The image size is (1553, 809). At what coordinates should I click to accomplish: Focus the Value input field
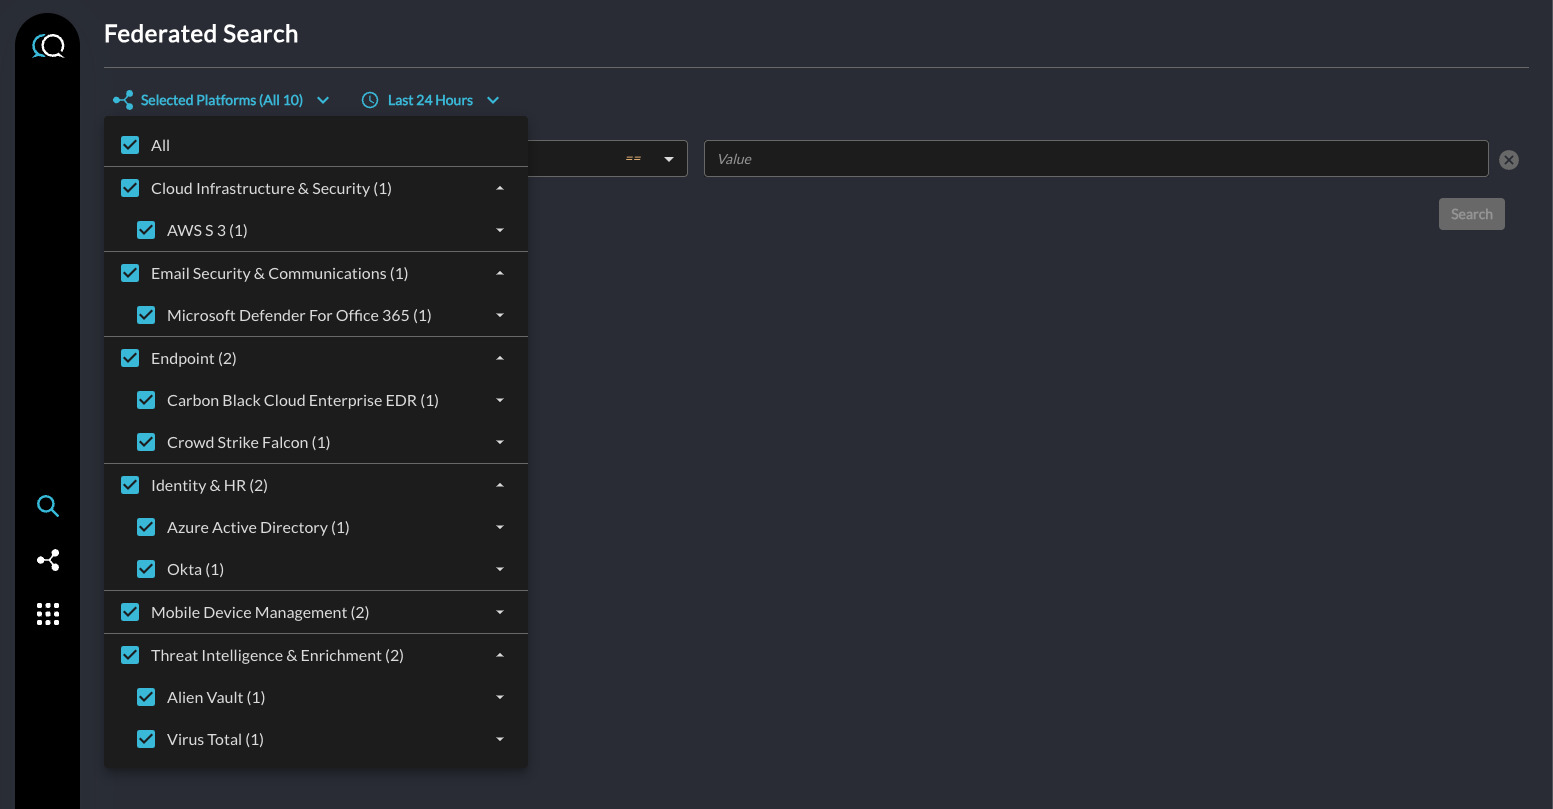click(x=1096, y=159)
